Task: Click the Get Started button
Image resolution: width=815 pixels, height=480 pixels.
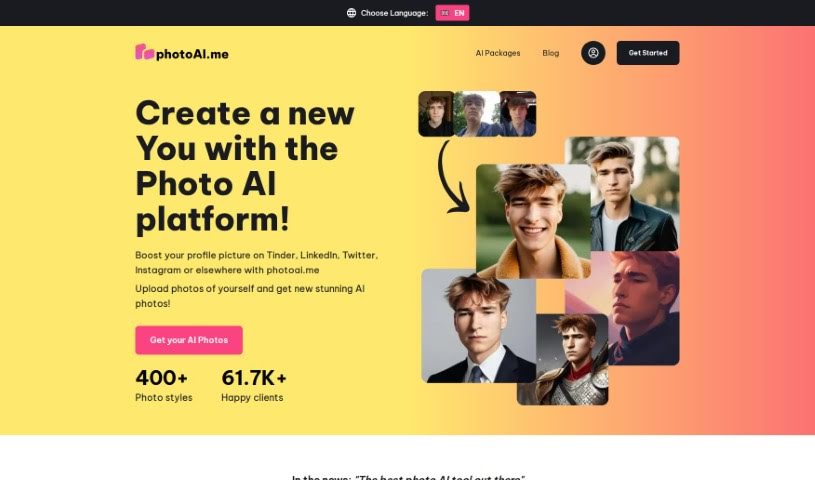Action: click(x=648, y=53)
